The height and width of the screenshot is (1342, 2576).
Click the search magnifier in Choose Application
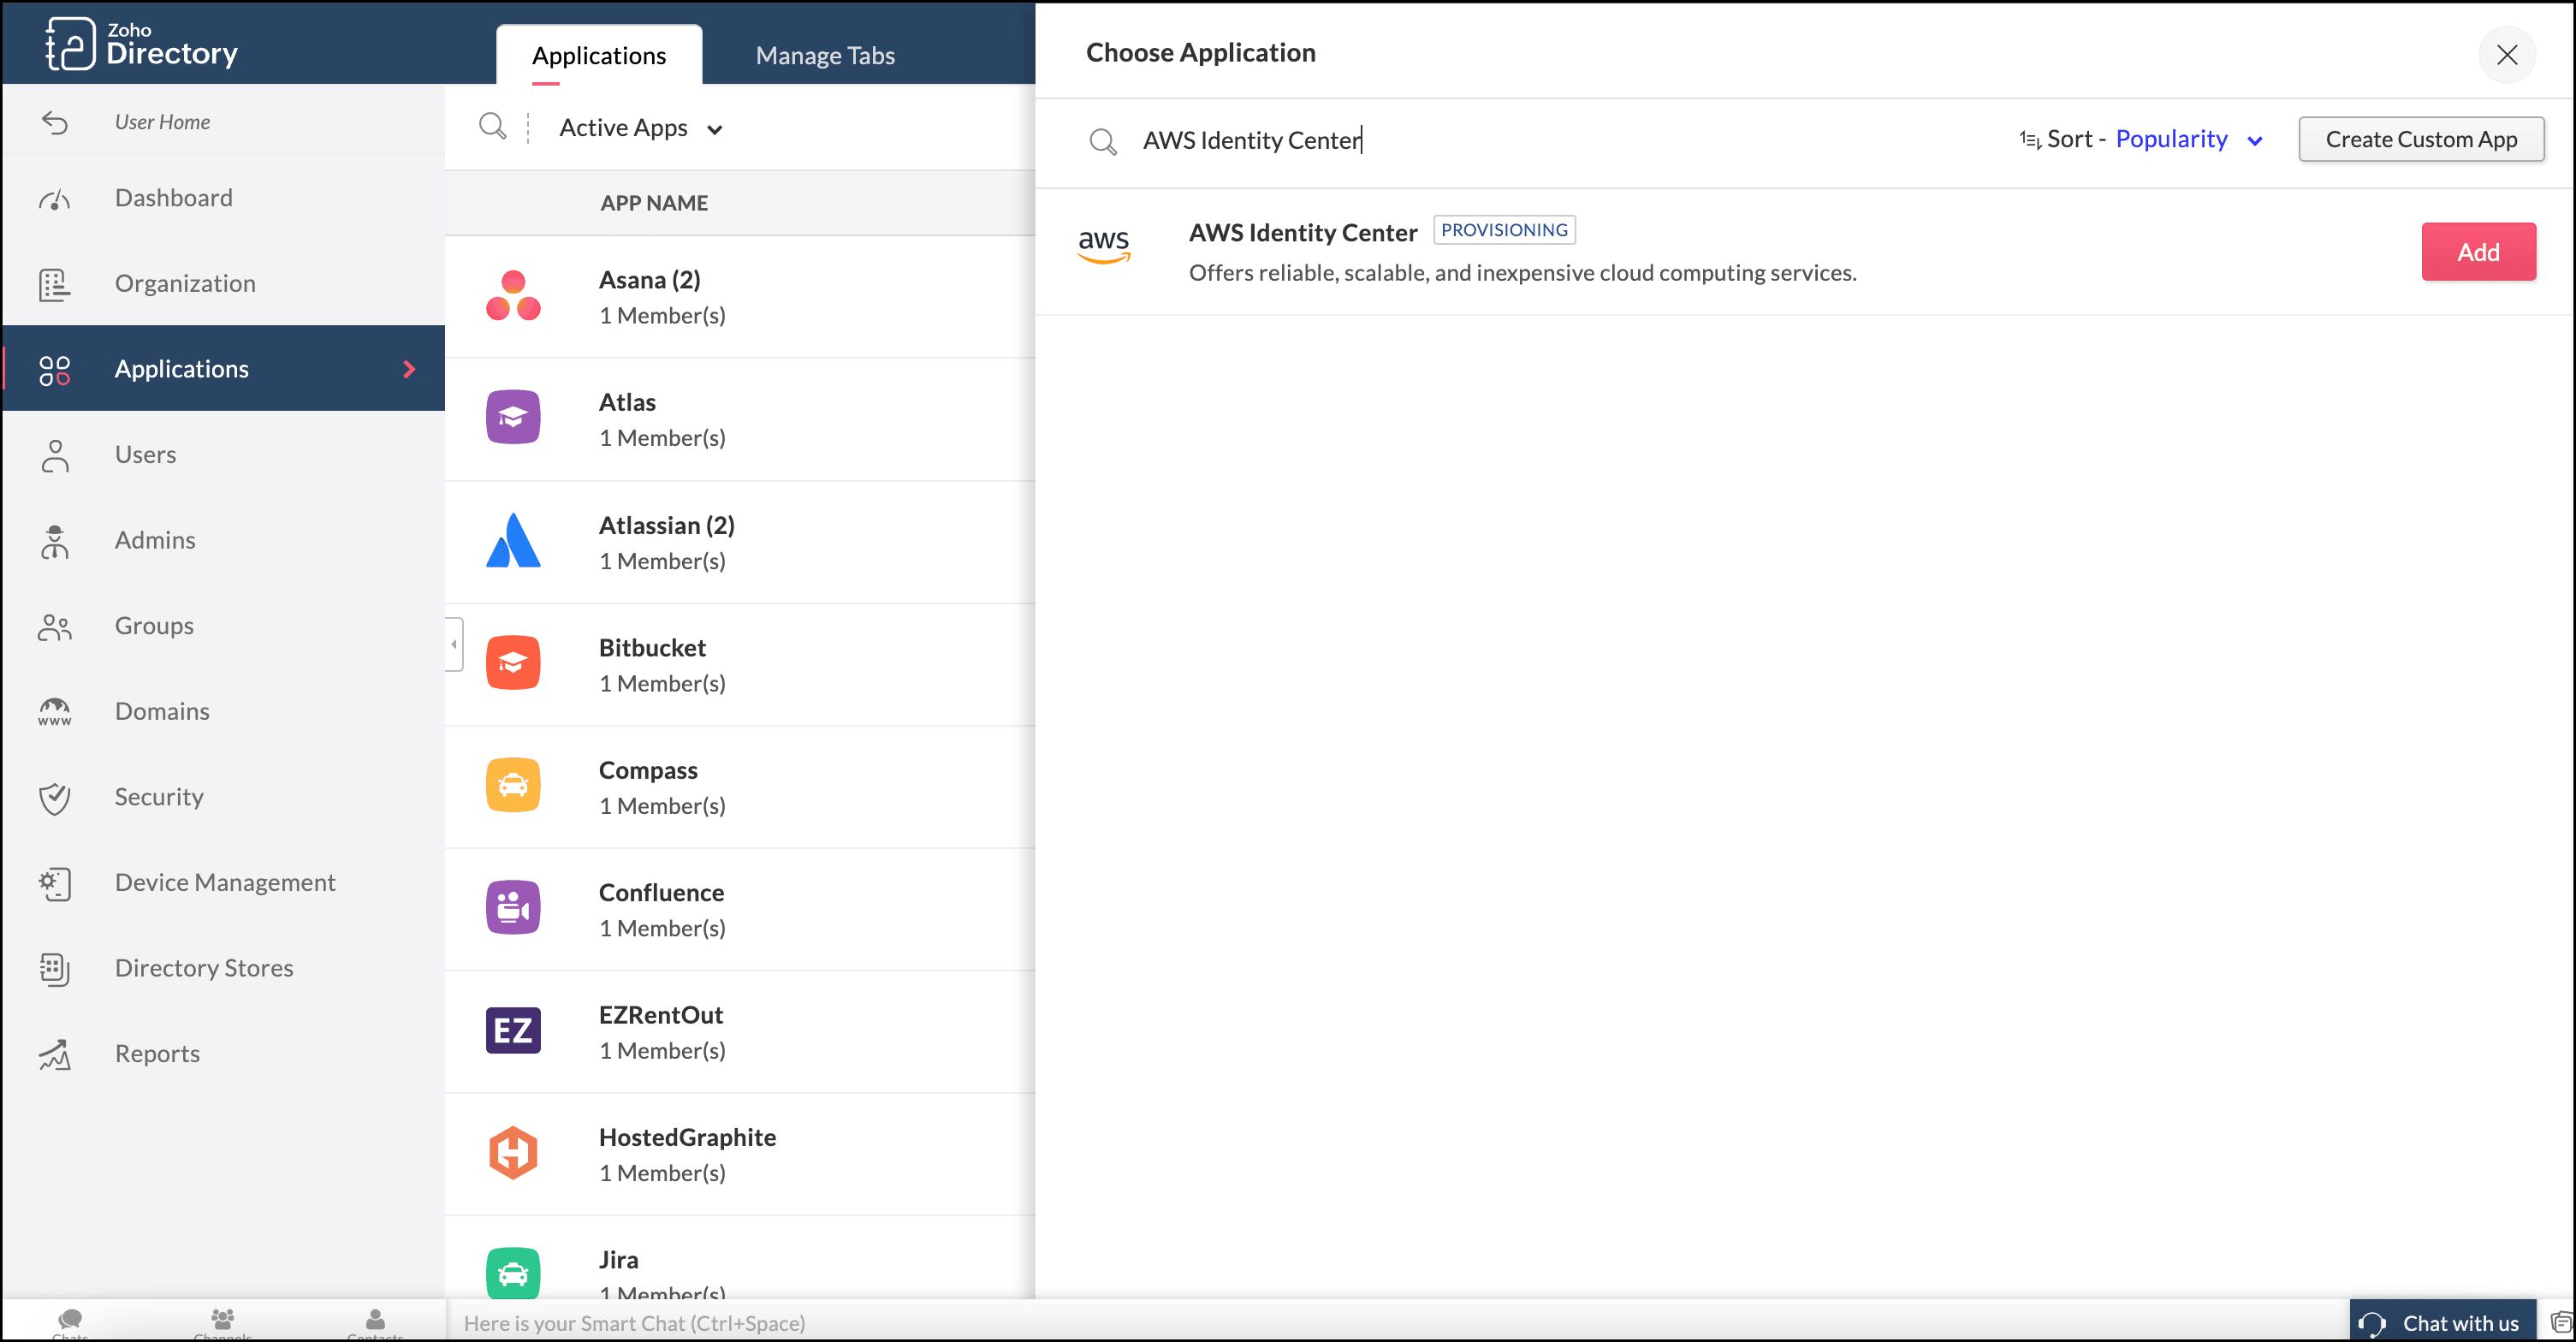(1102, 141)
